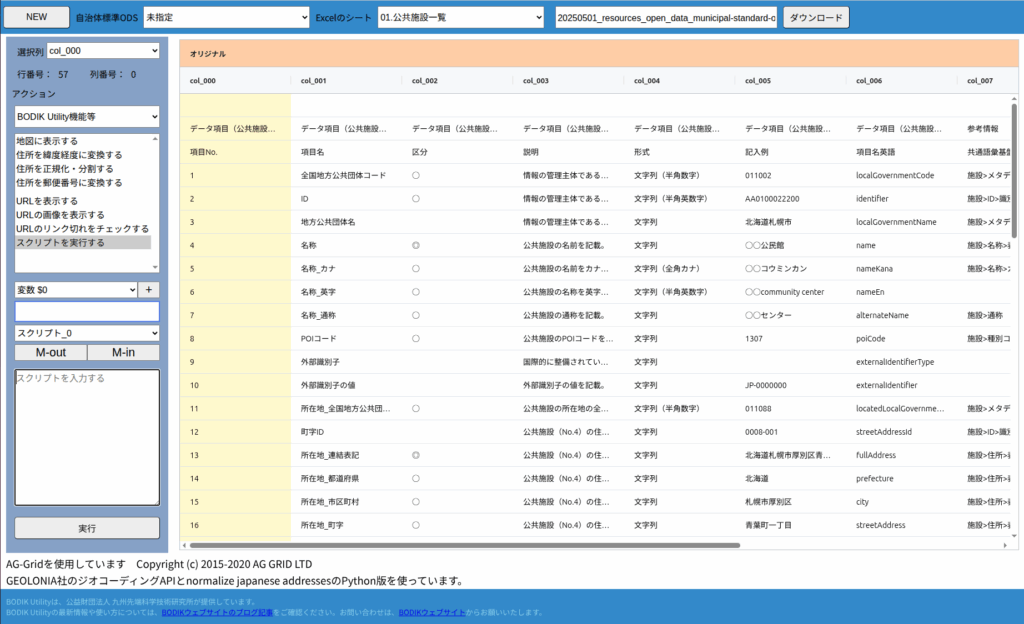
Task: Click the col_003 column header
Action: pos(536,81)
